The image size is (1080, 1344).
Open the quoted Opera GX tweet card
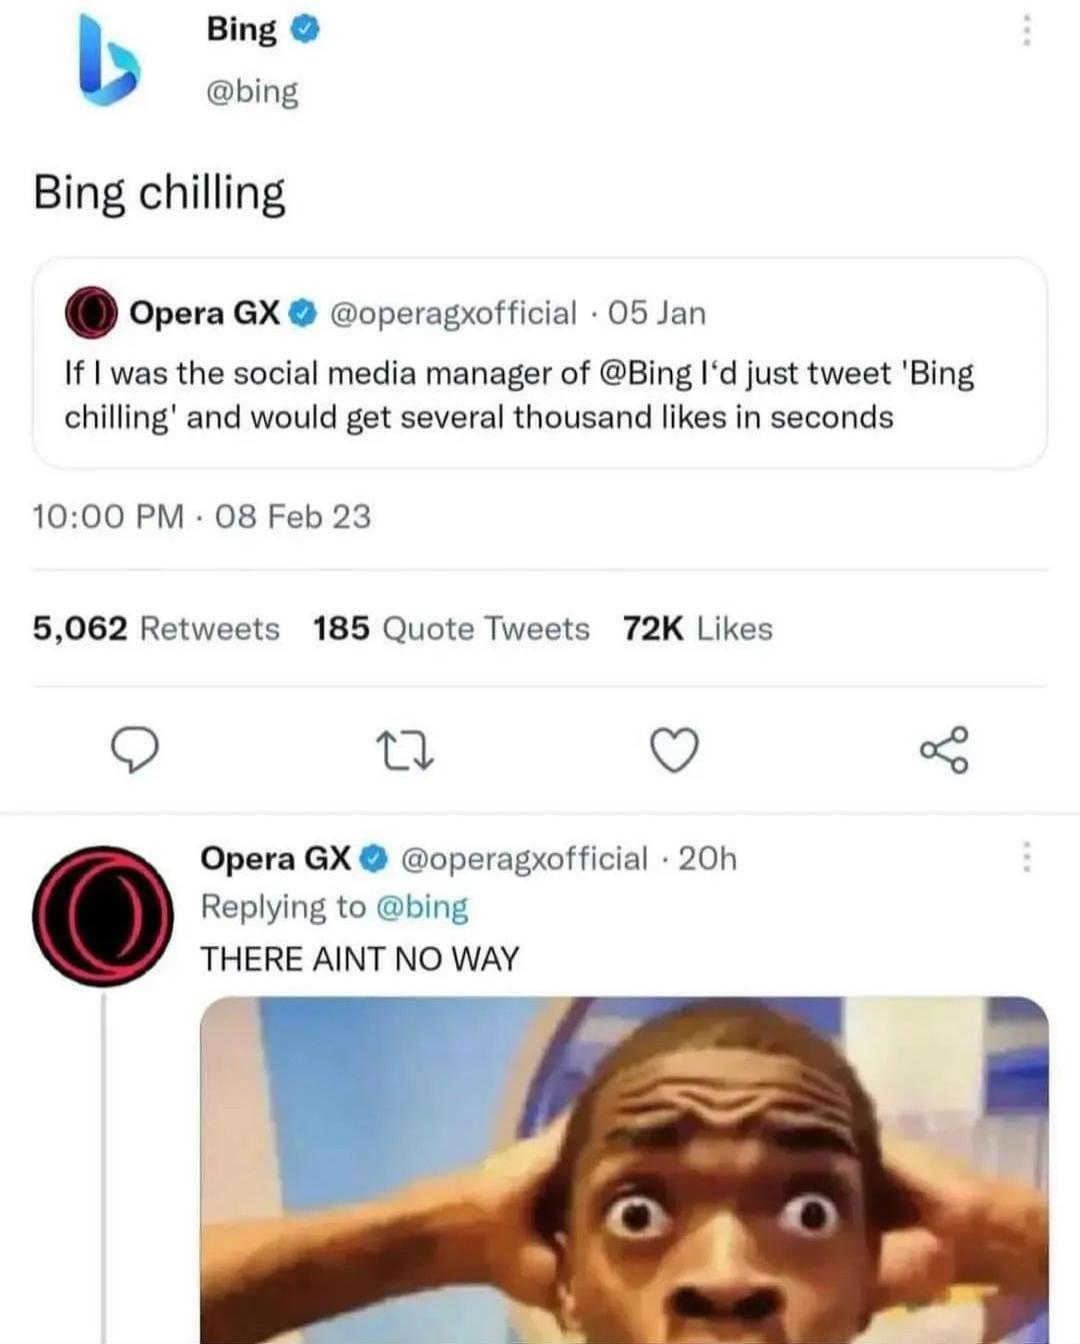540,363
